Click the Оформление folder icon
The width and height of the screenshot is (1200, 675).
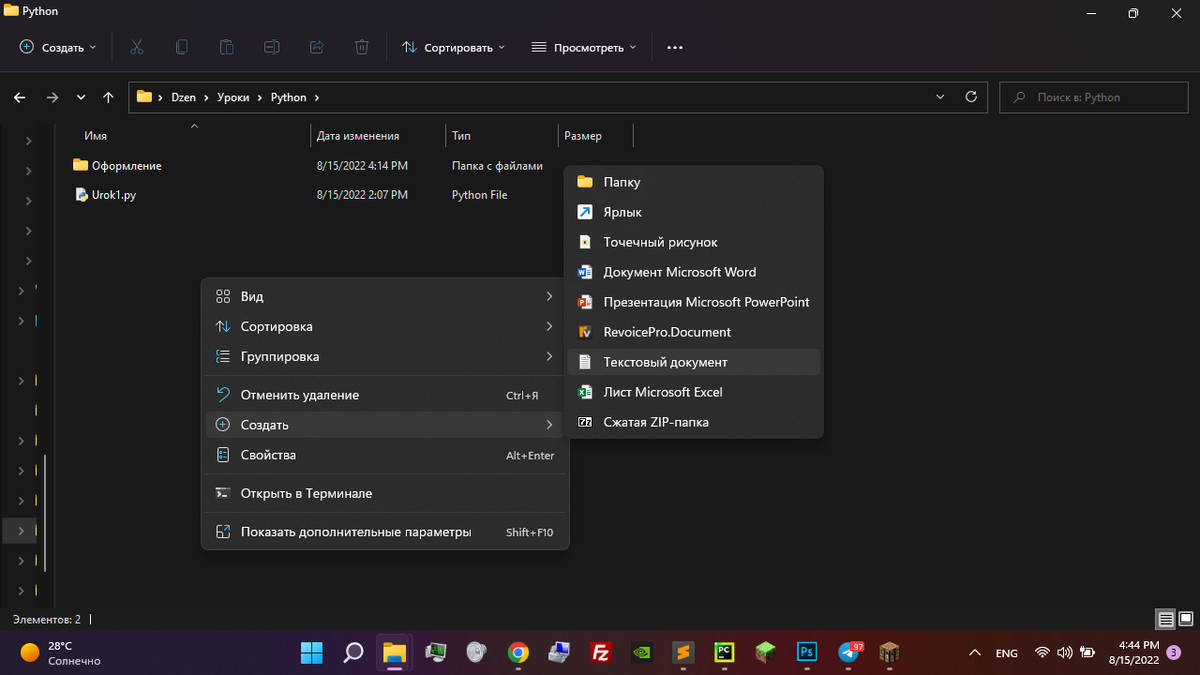(x=81, y=165)
